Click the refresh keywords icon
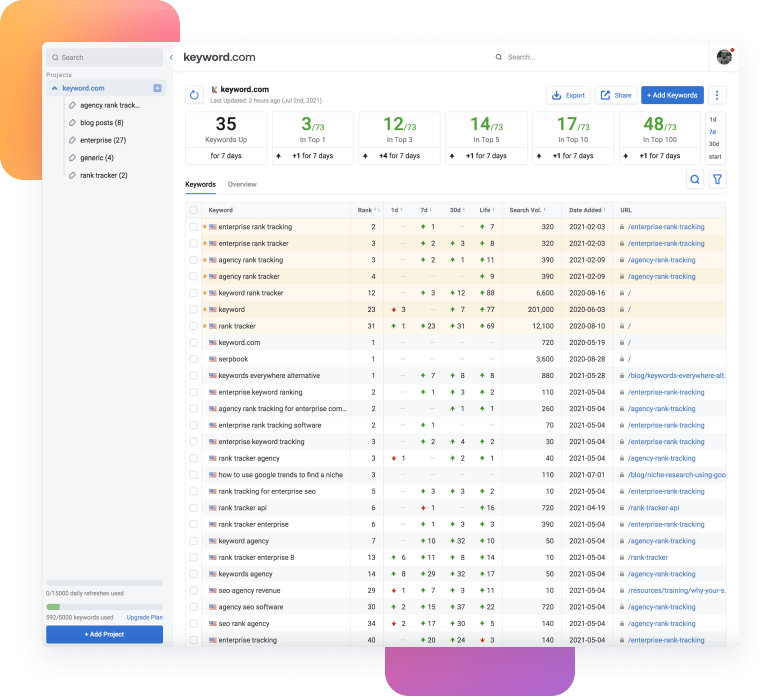Screen dimensions: 768x696 coord(194,95)
